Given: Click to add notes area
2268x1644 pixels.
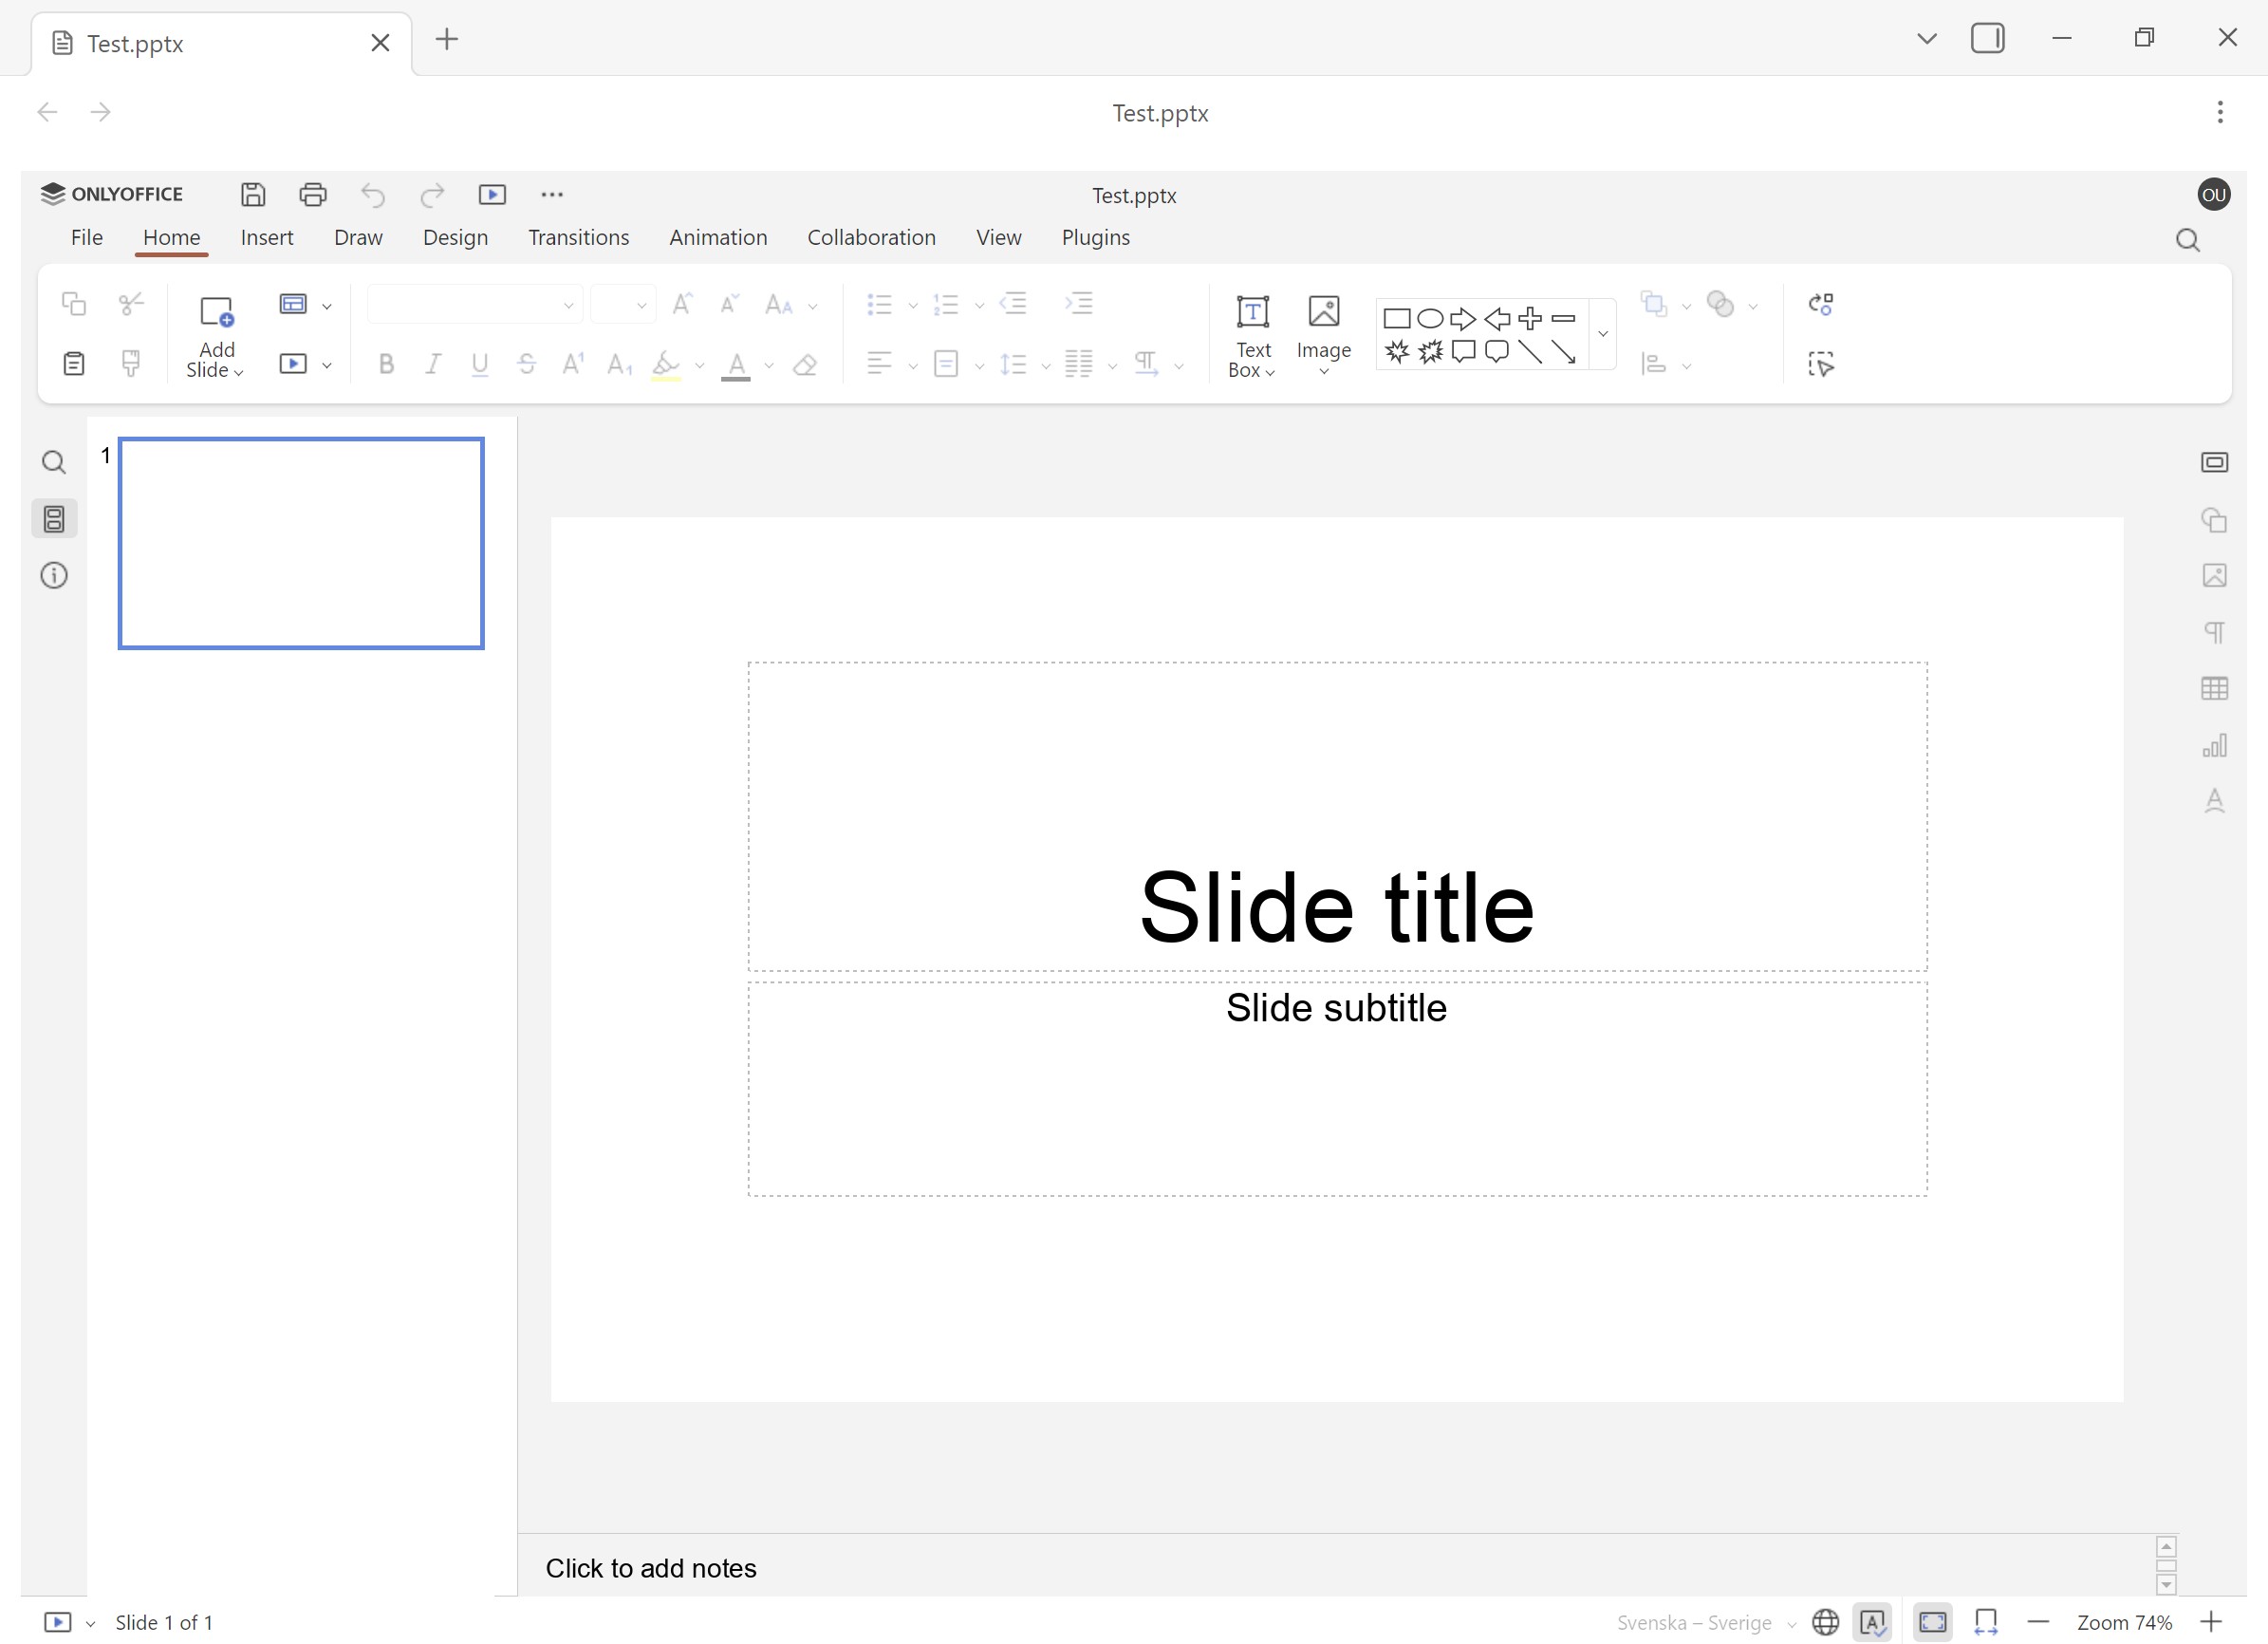Looking at the screenshot, I should click(x=651, y=1567).
